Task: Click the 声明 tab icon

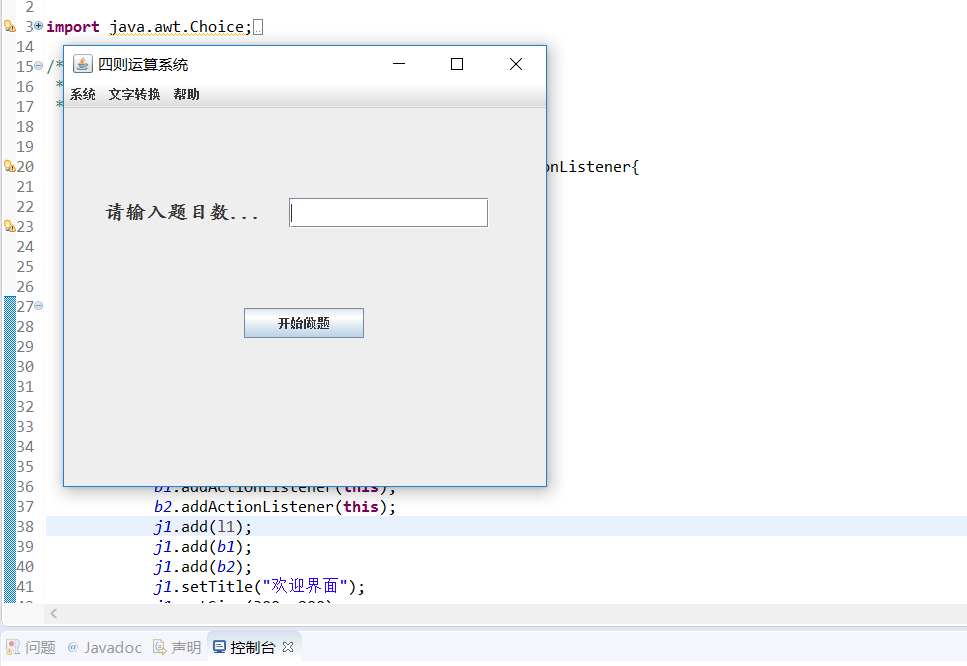Action: (159, 647)
